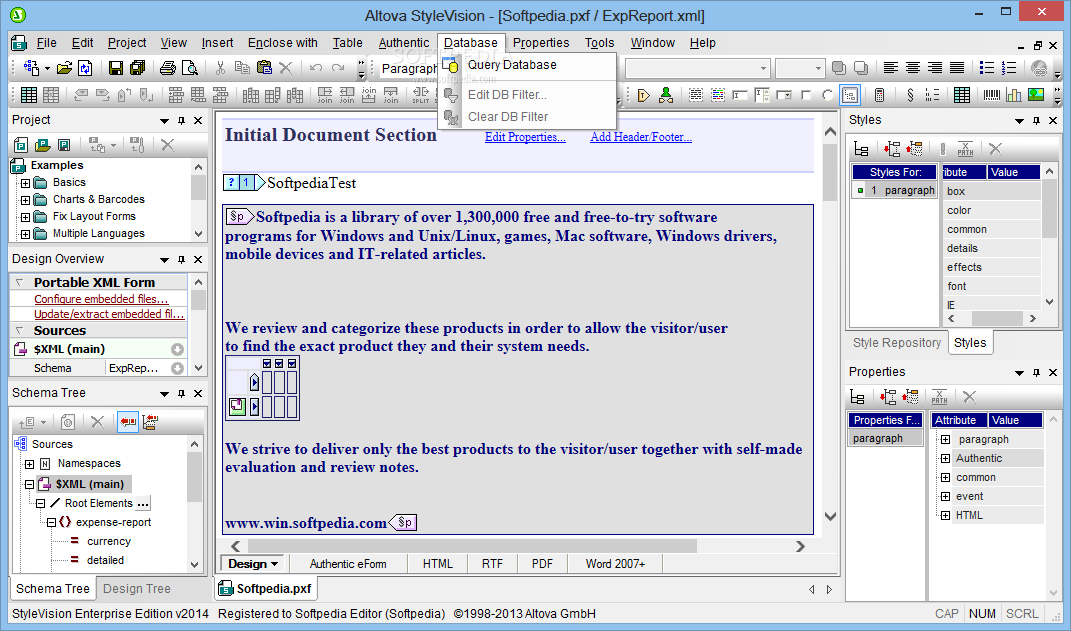Click the Insert Contents tag icon
Image resolution: width=1071 pixels, height=631 pixels.
point(643,95)
